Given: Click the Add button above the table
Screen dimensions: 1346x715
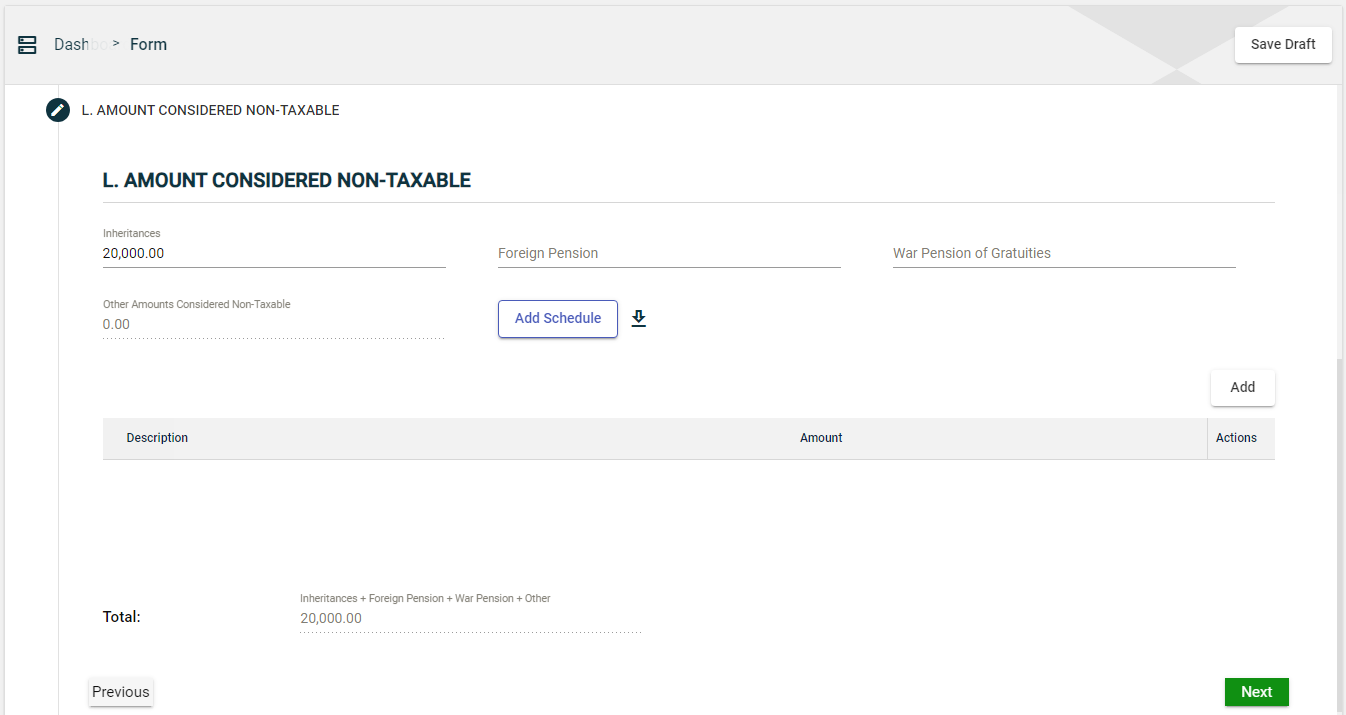Looking at the screenshot, I should [1242, 387].
